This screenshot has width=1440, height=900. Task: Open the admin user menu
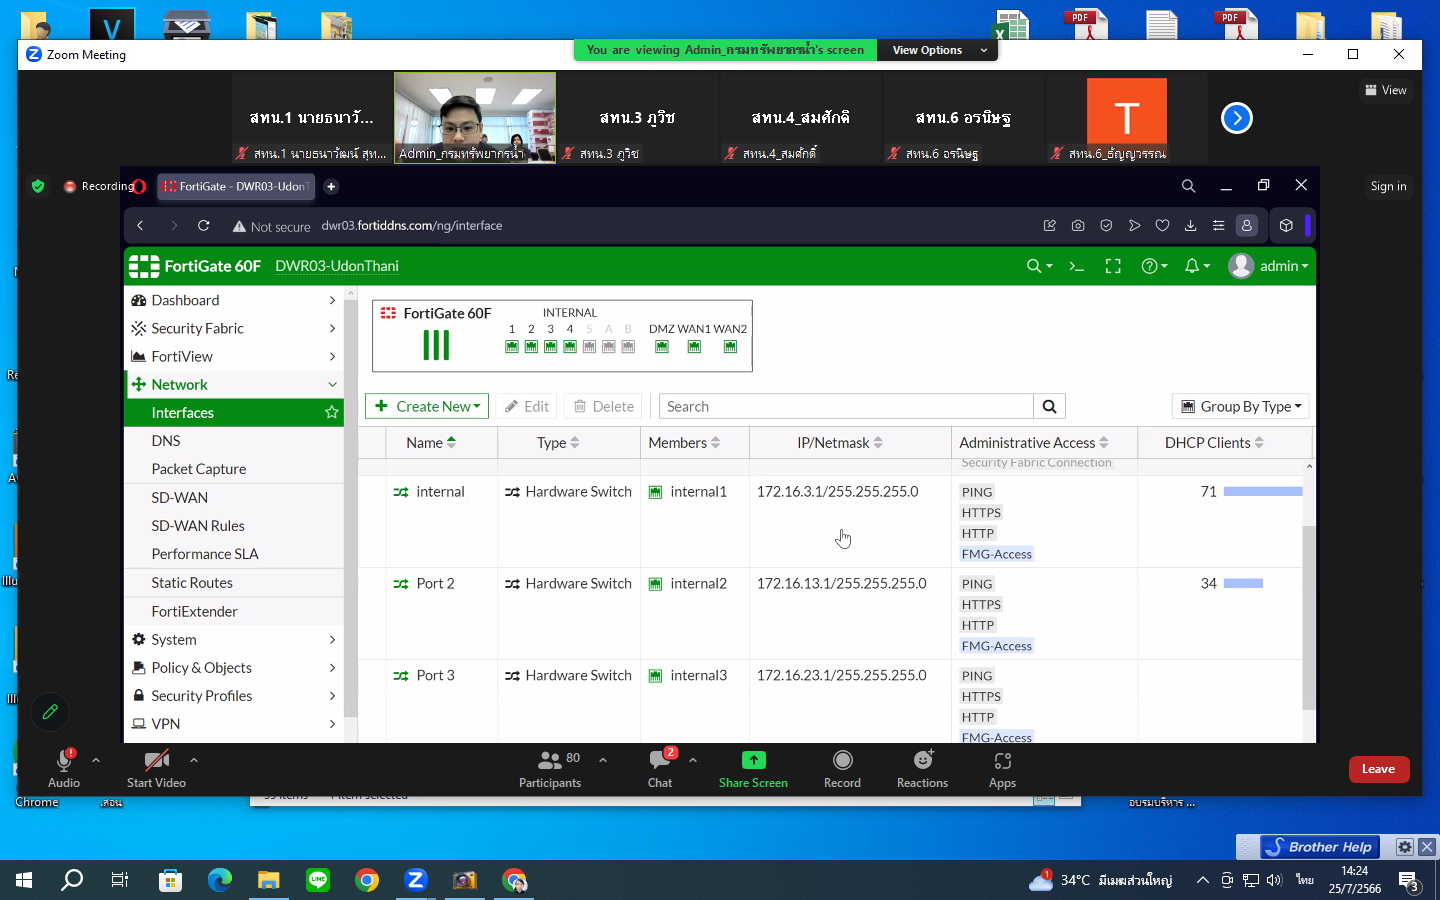[x=1268, y=266]
